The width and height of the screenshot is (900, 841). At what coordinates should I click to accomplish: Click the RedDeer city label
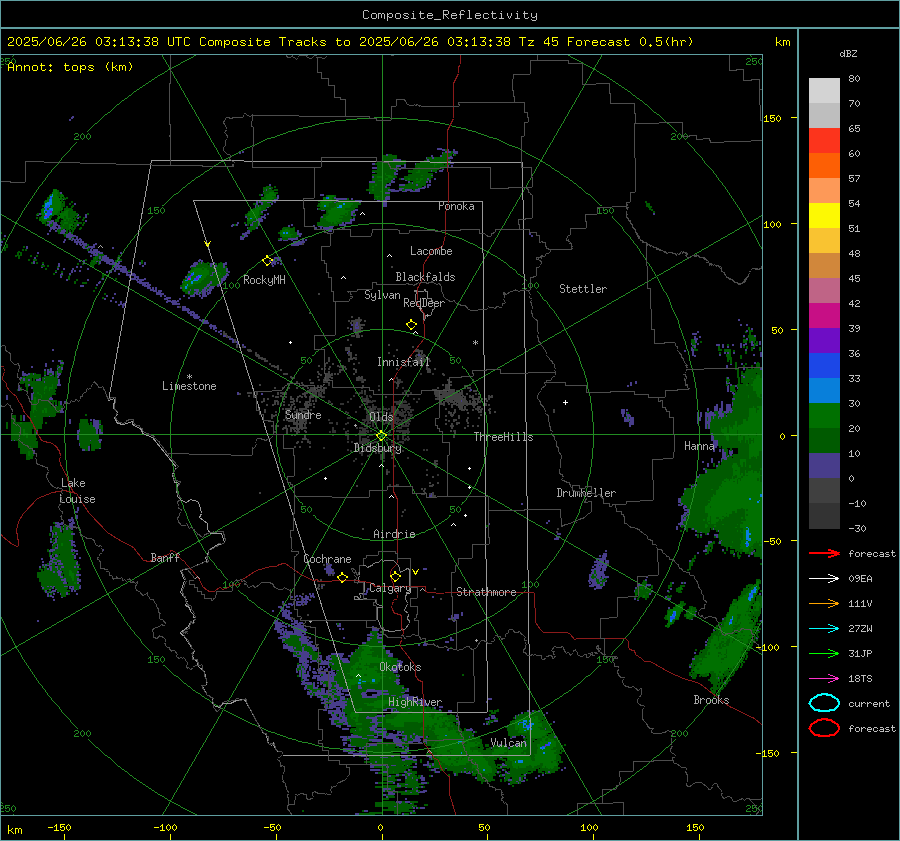pos(424,303)
